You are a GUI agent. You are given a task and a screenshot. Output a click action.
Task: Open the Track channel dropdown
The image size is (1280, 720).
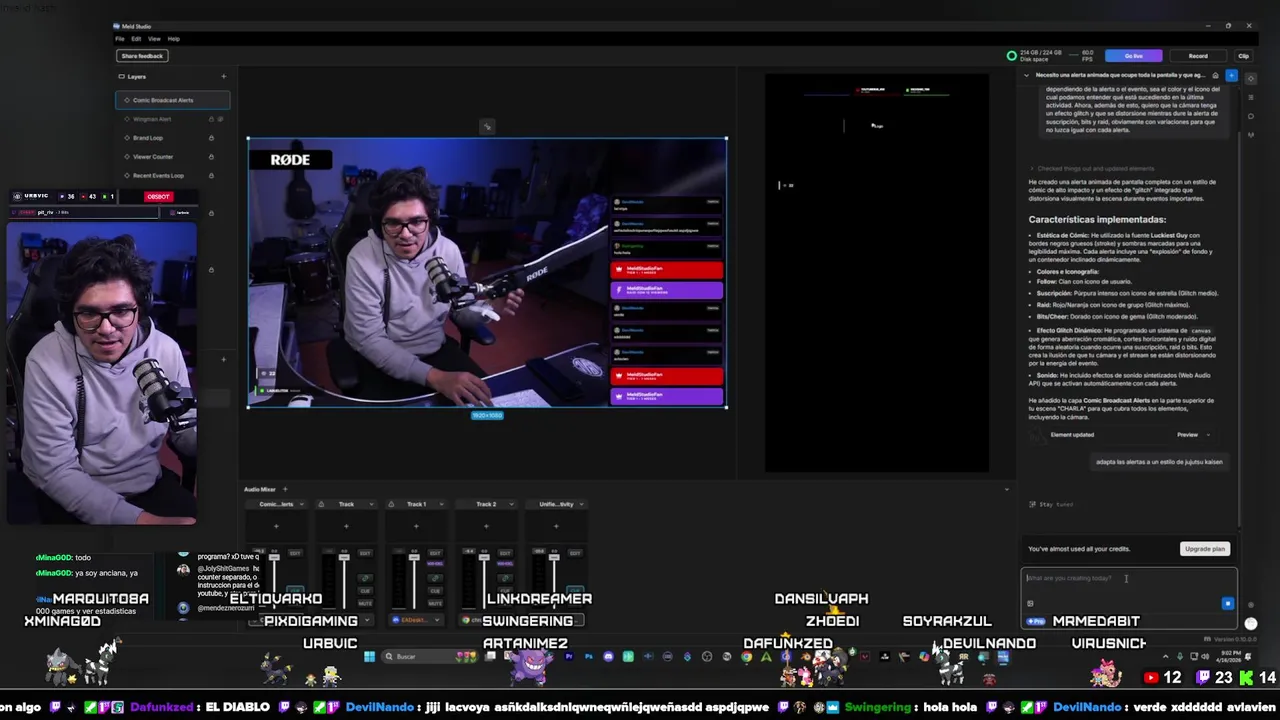(x=371, y=504)
